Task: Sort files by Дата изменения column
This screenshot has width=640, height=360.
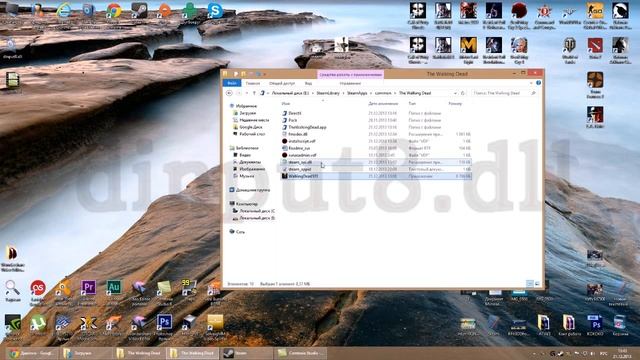Action: [x=383, y=104]
